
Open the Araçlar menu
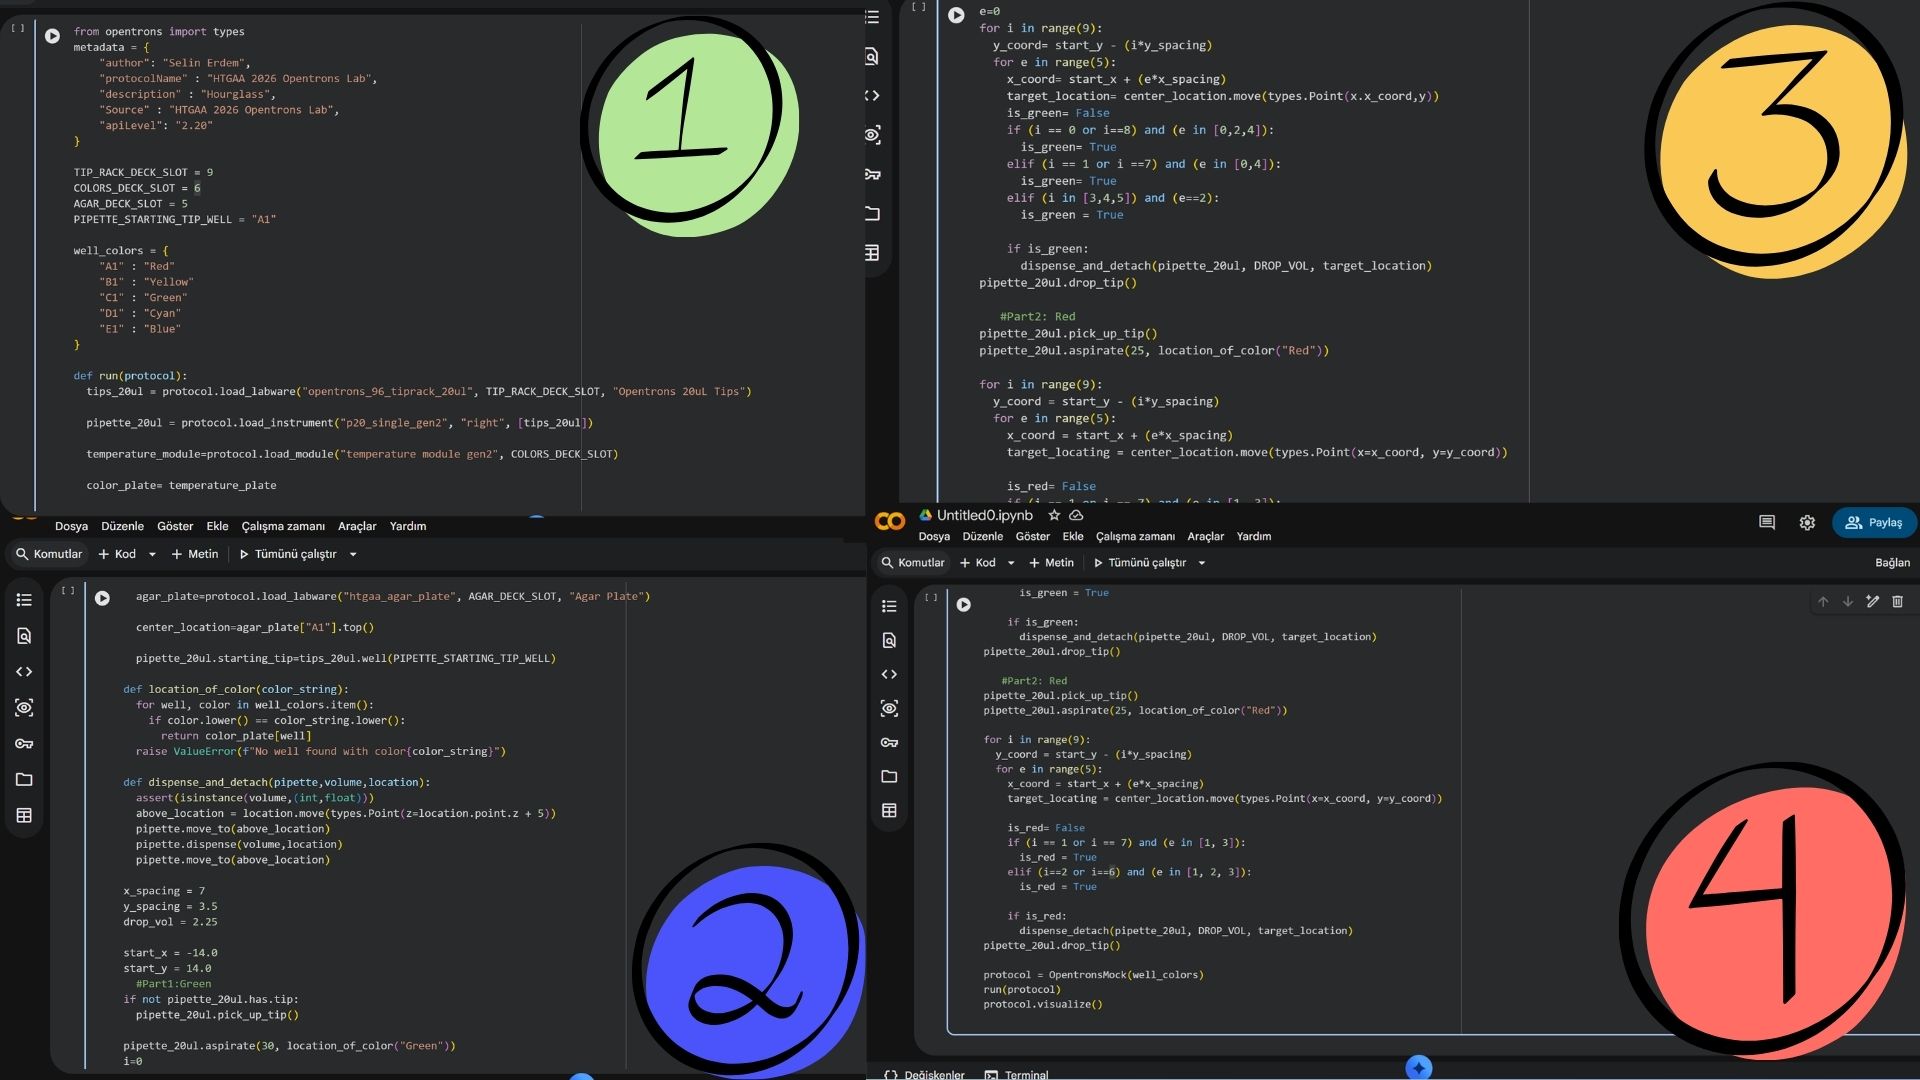click(1205, 537)
